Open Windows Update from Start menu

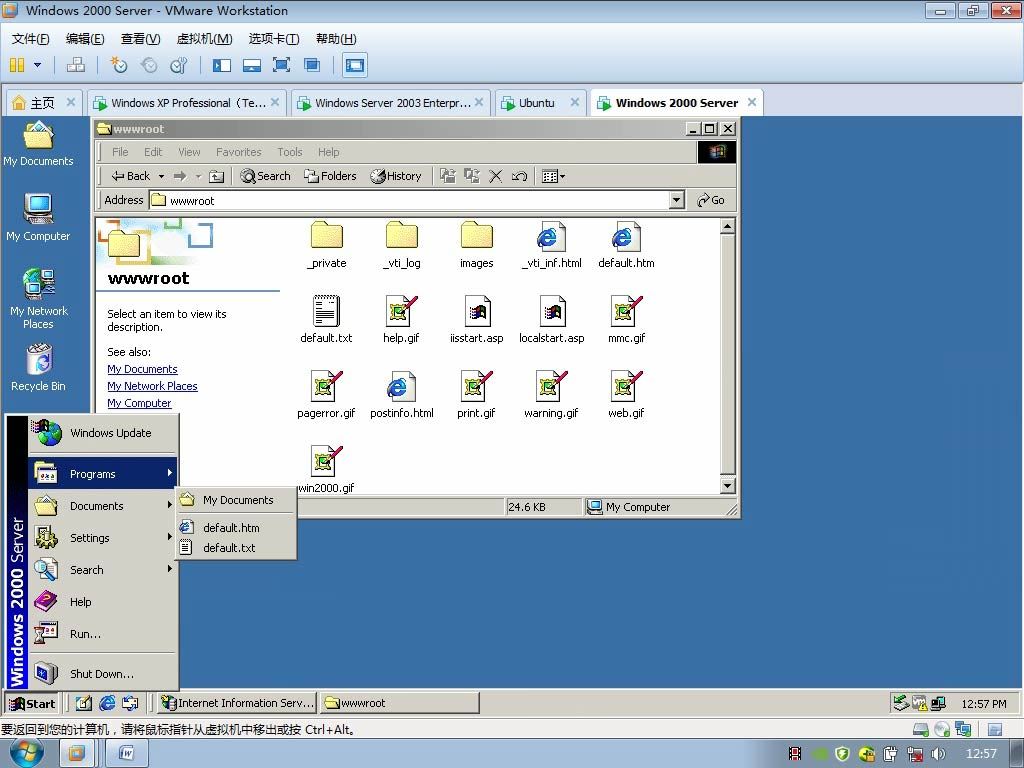[x=103, y=432]
